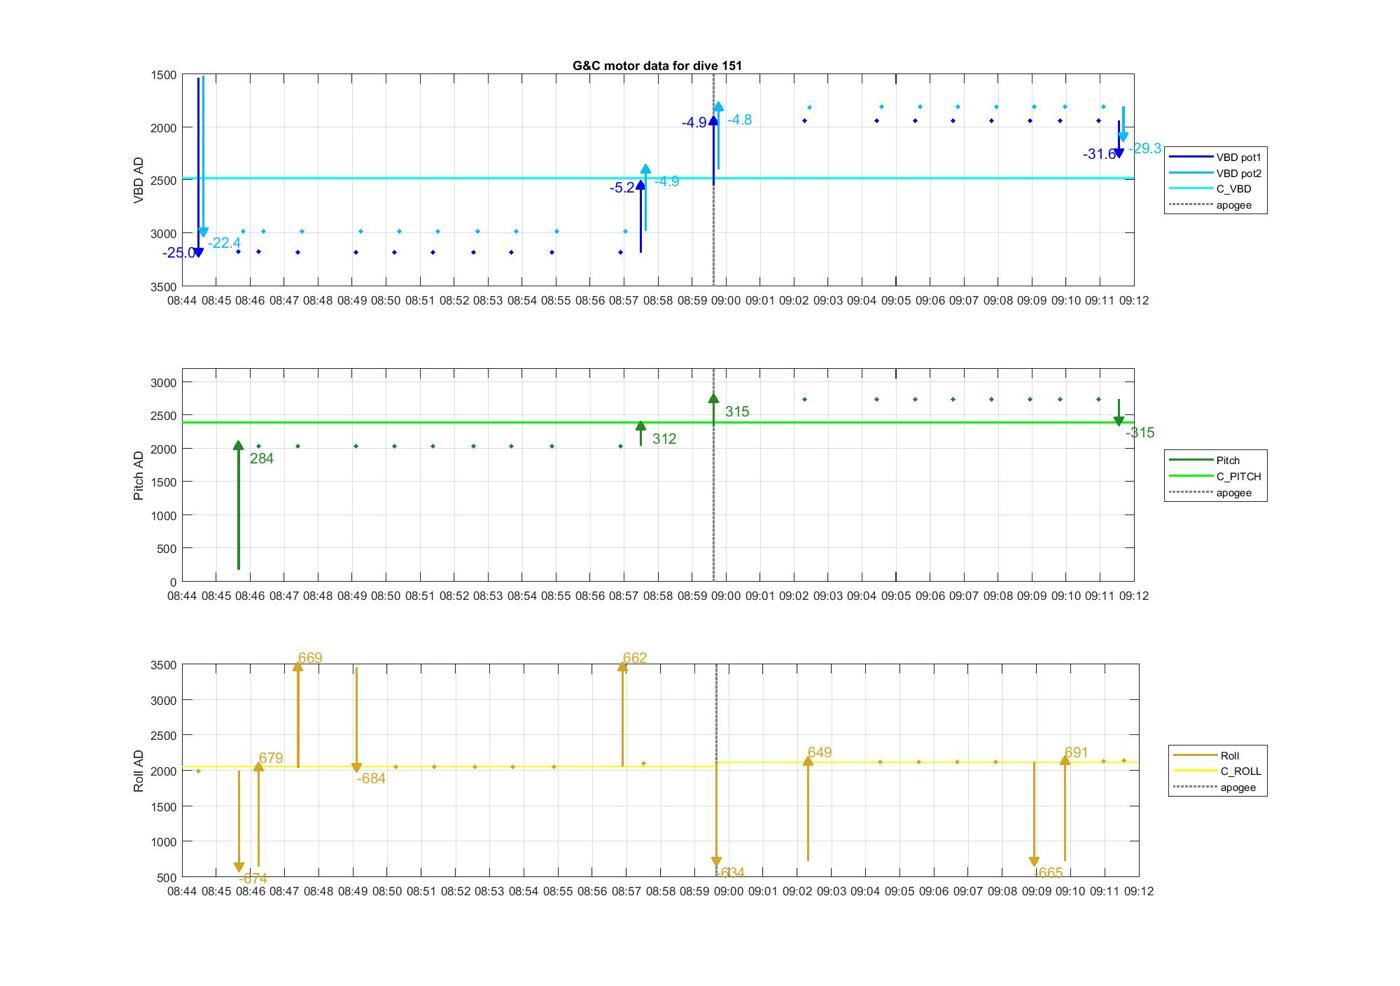This screenshot has height=986, width=1400.
Task: Click the 'Pitch AD' y-axis label
Action: coord(139,475)
